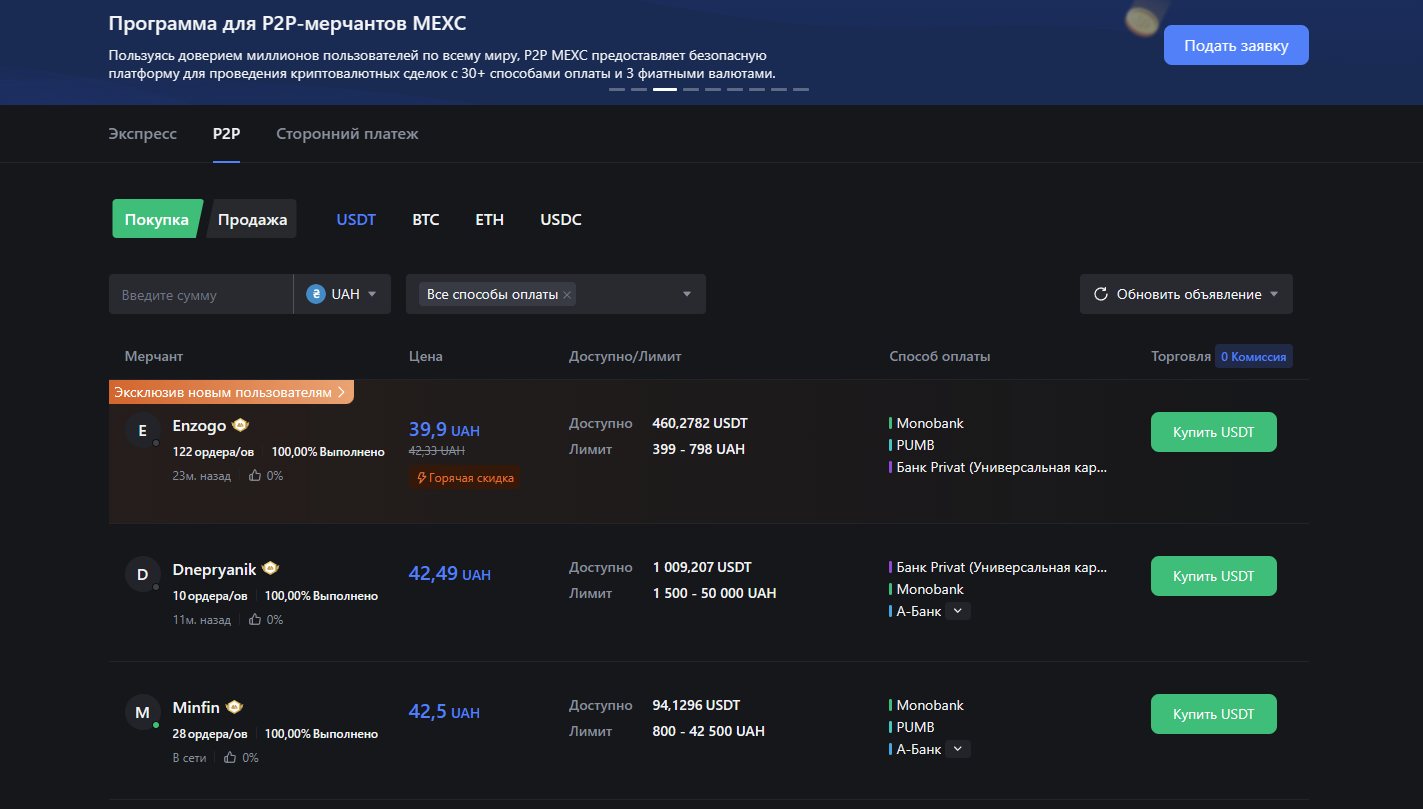Switch to Продажа mode
Image resolution: width=1423 pixels, height=809 pixels.
point(252,219)
